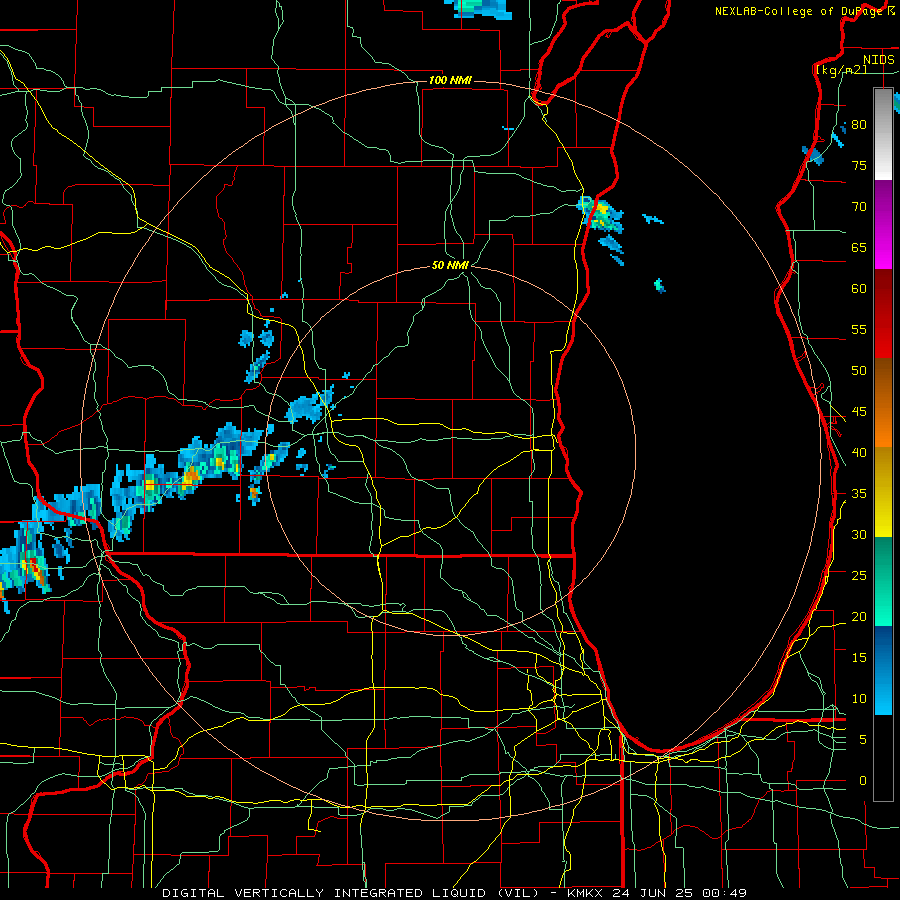The image size is (900, 900).
Task: Click the 20 value on the color scale
Action: click(x=859, y=616)
